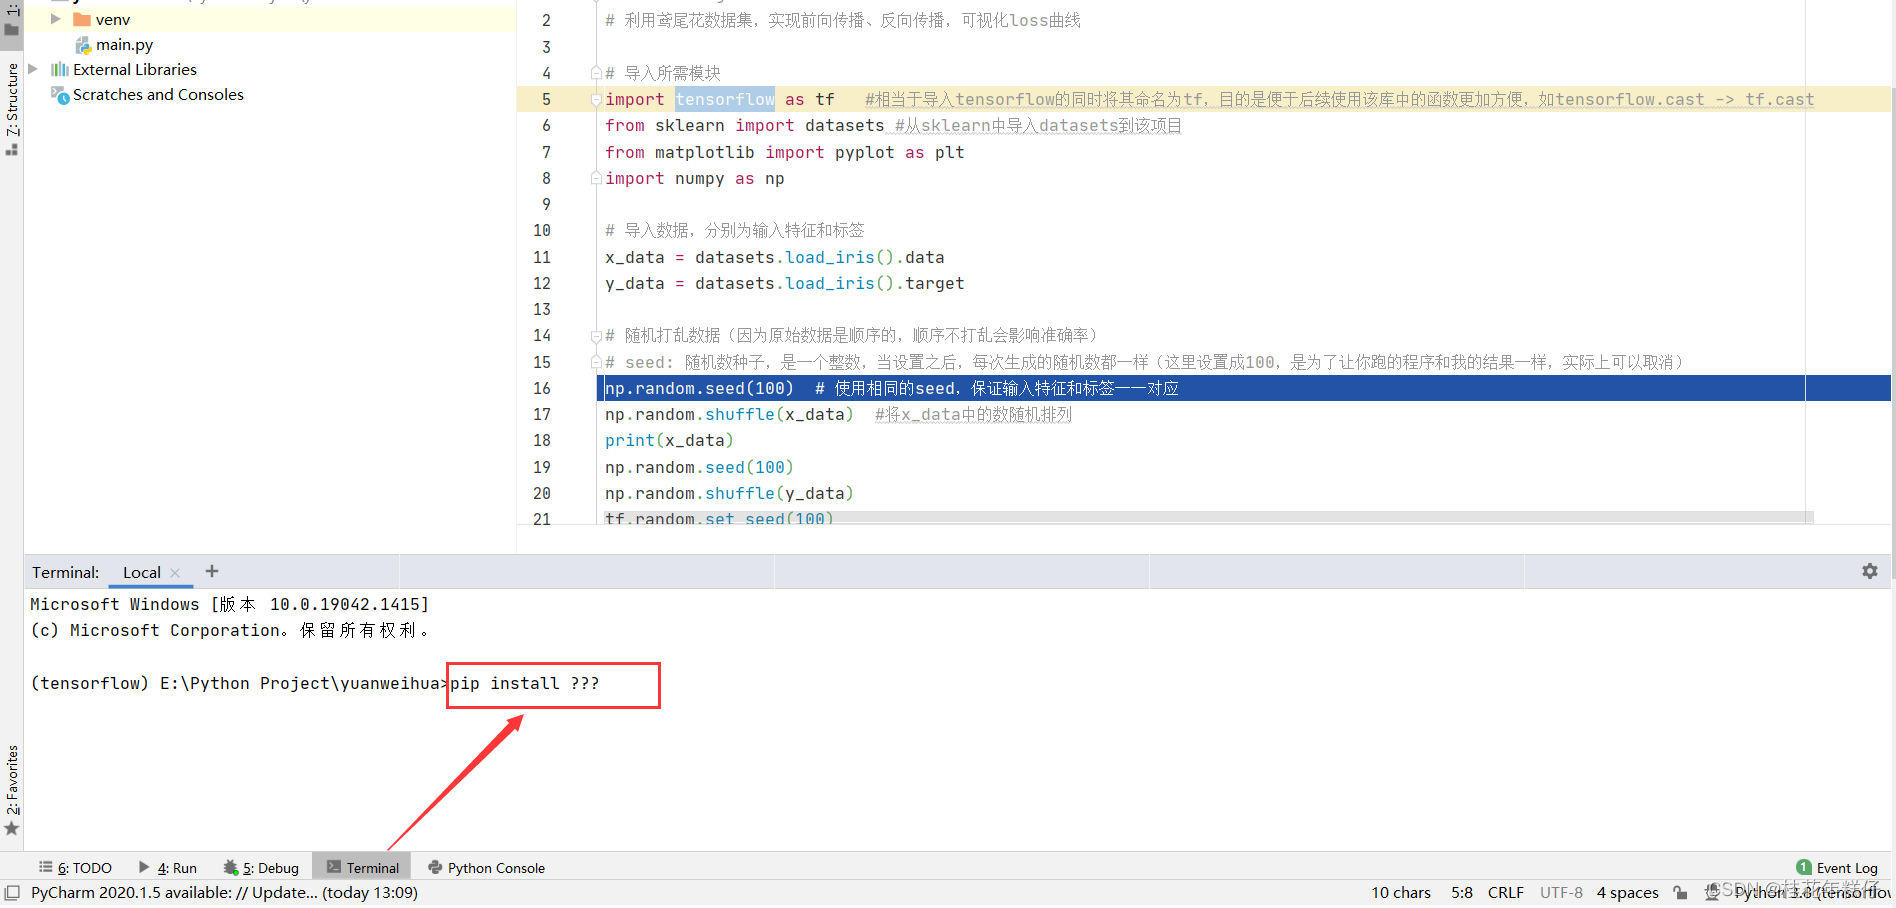Viewport: 1896px width, 908px height.
Task: Toggle the fold marker on line 4 comment
Action: [596, 73]
